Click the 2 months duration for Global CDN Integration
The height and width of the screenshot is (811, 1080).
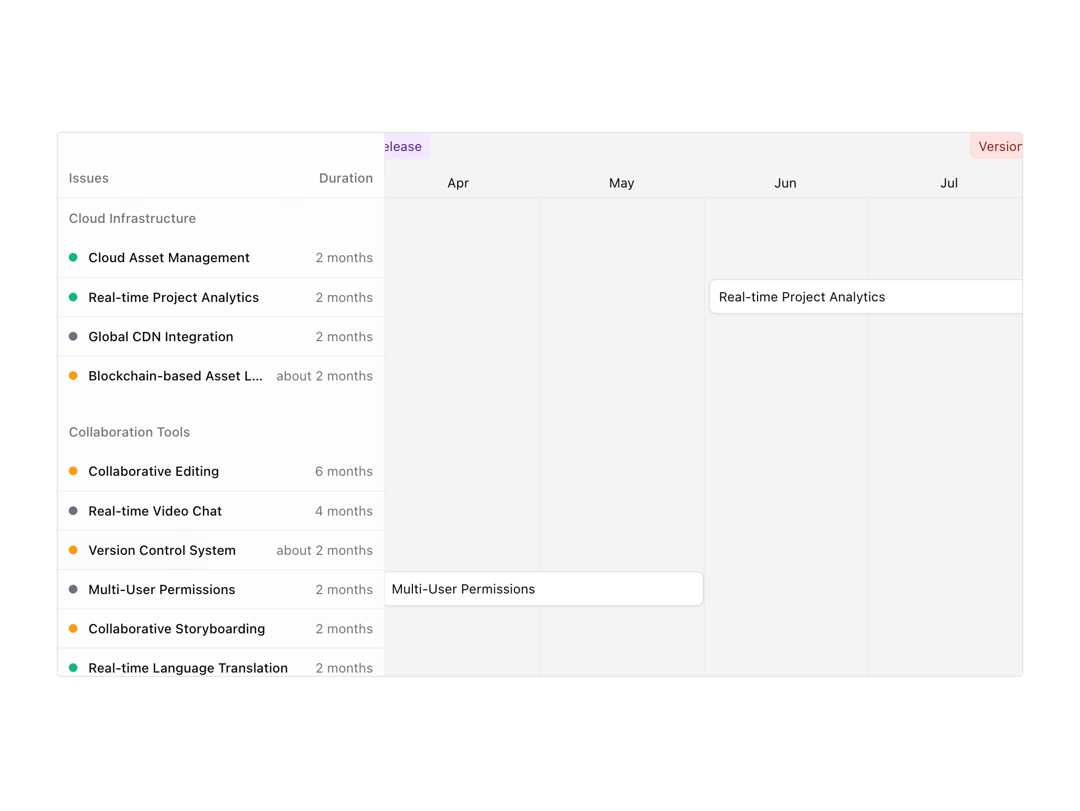(x=344, y=337)
